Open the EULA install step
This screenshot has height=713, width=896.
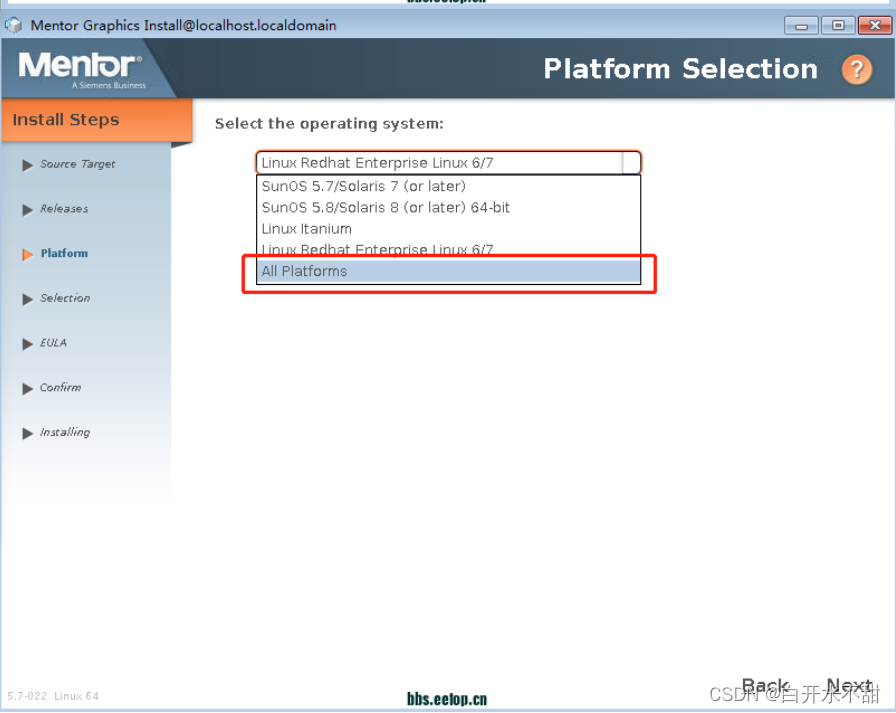pos(53,343)
